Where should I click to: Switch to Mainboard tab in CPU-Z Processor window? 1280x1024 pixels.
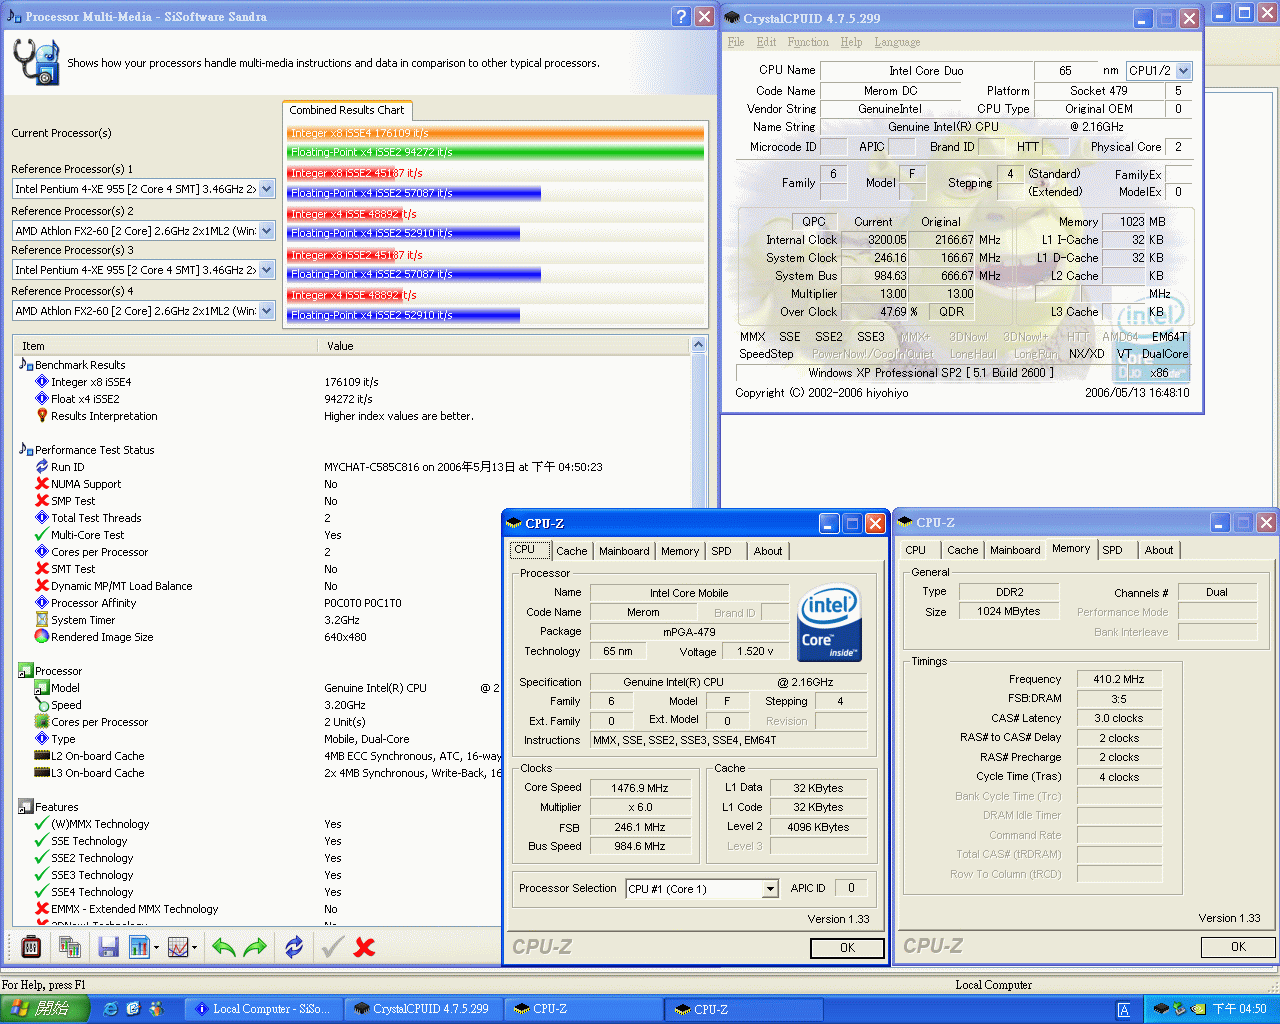point(624,551)
